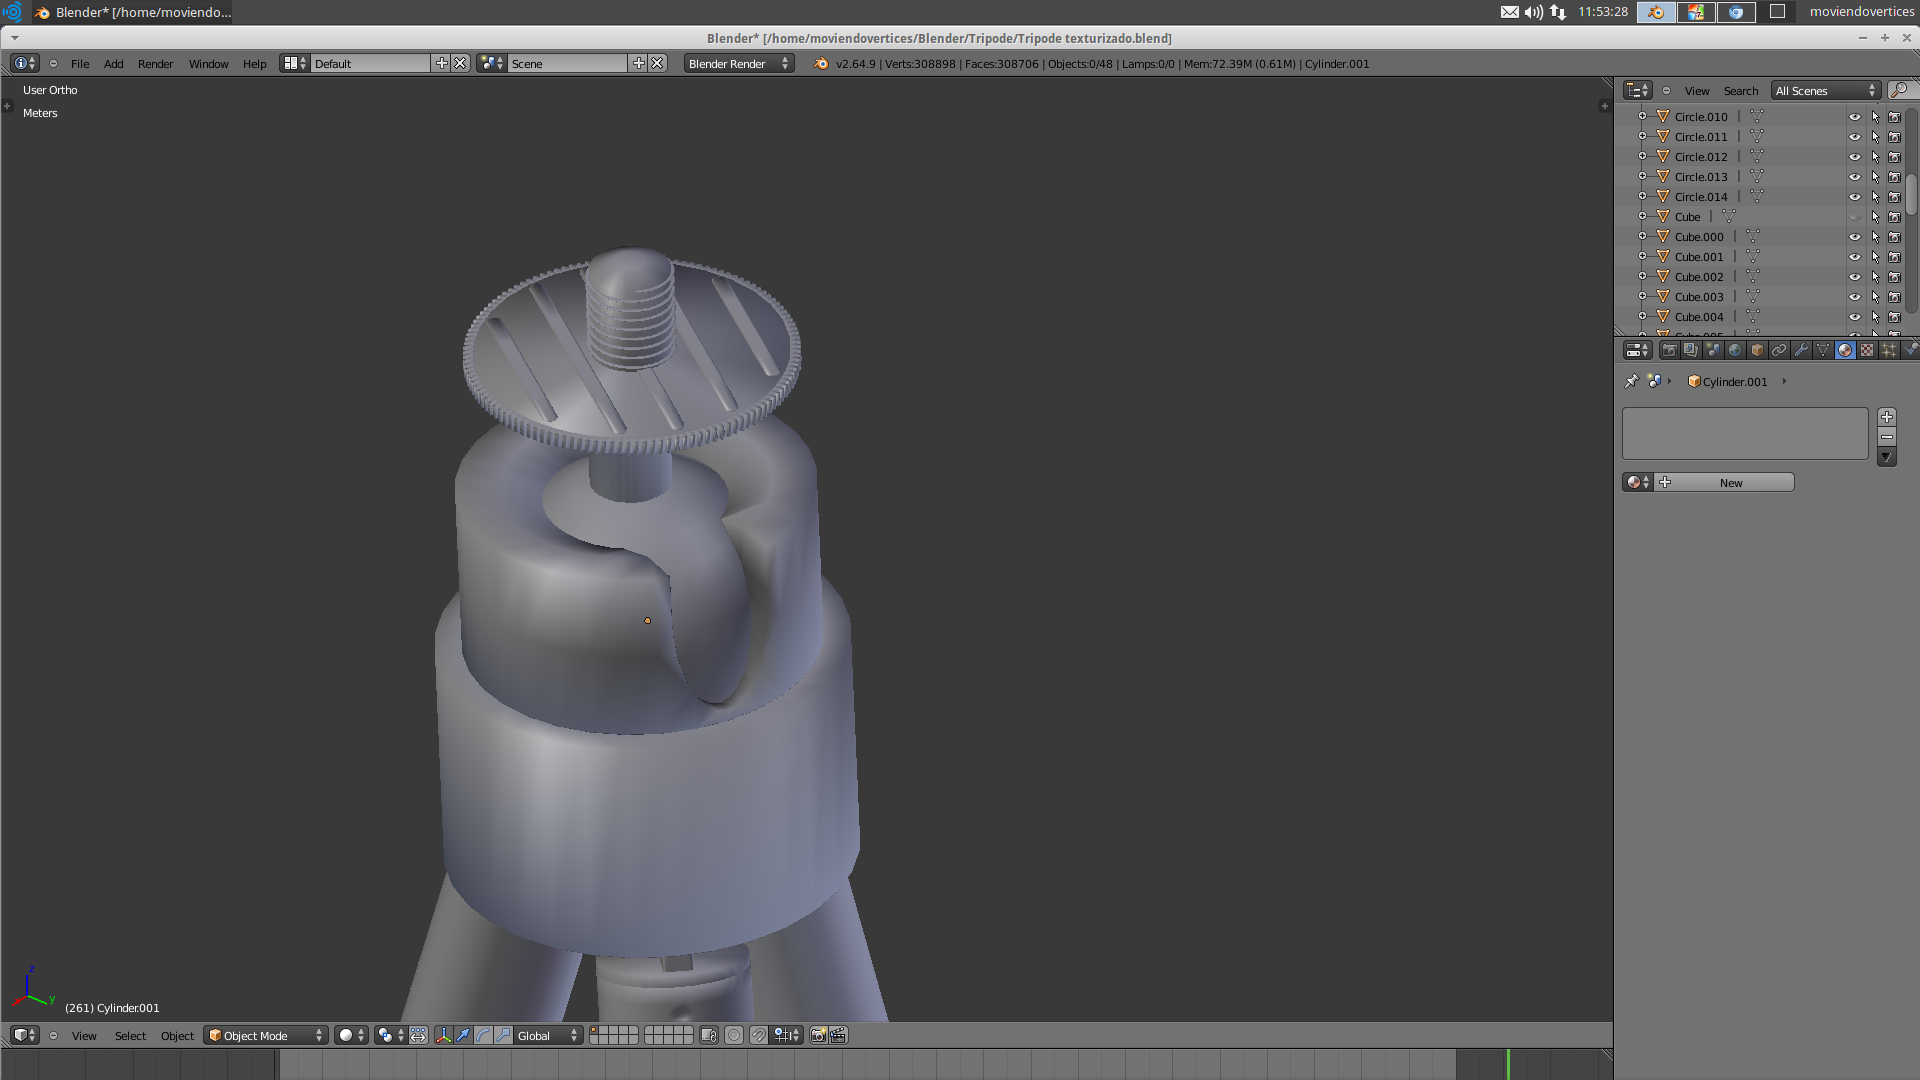Open the Particles properties tab

(x=1889, y=350)
